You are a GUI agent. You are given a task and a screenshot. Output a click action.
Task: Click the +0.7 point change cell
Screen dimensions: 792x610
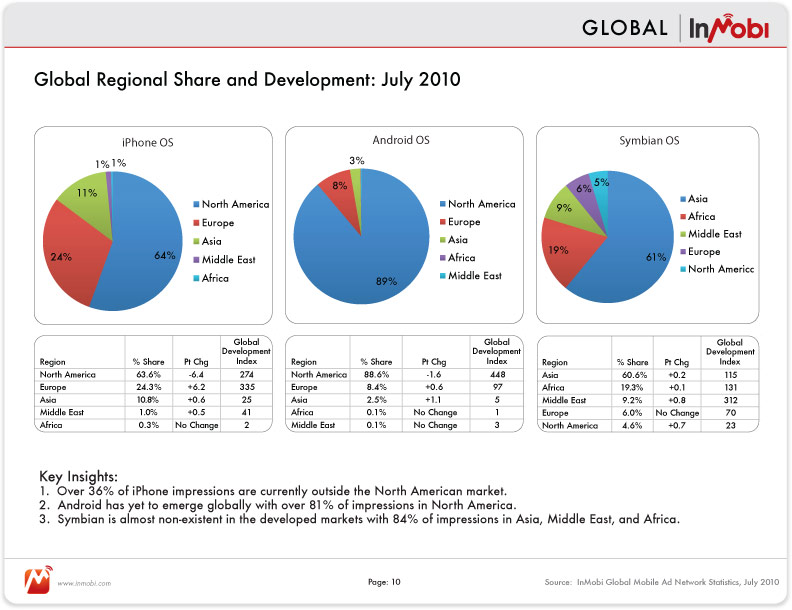point(677,426)
